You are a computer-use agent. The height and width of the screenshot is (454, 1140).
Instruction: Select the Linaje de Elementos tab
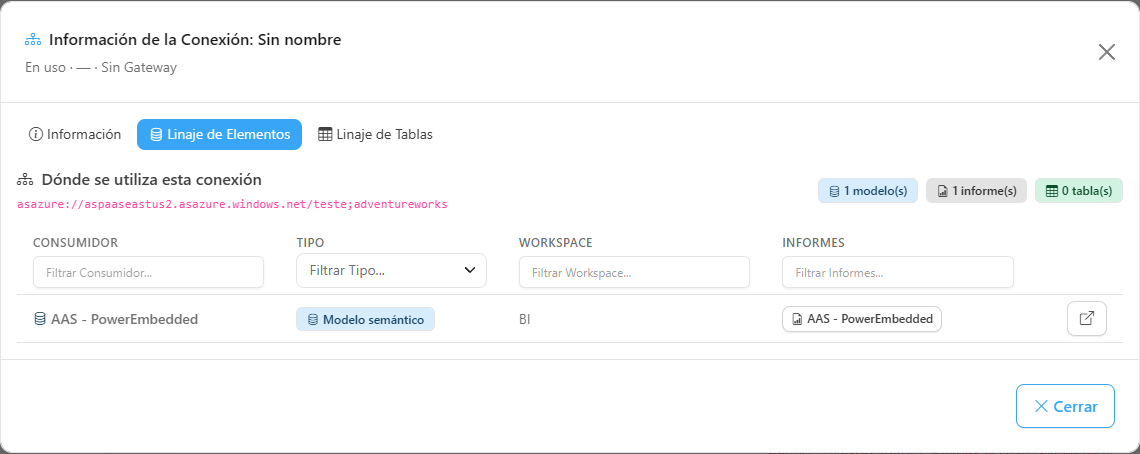pos(220,135)
